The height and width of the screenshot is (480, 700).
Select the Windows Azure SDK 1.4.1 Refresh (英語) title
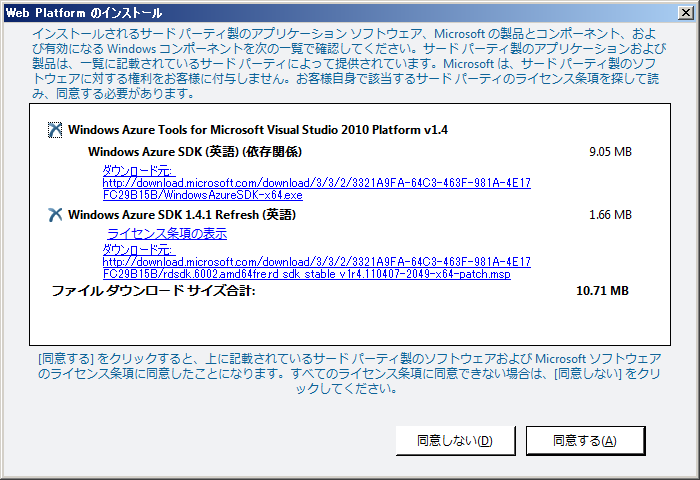pyautogui.click(x=181, y=214)
